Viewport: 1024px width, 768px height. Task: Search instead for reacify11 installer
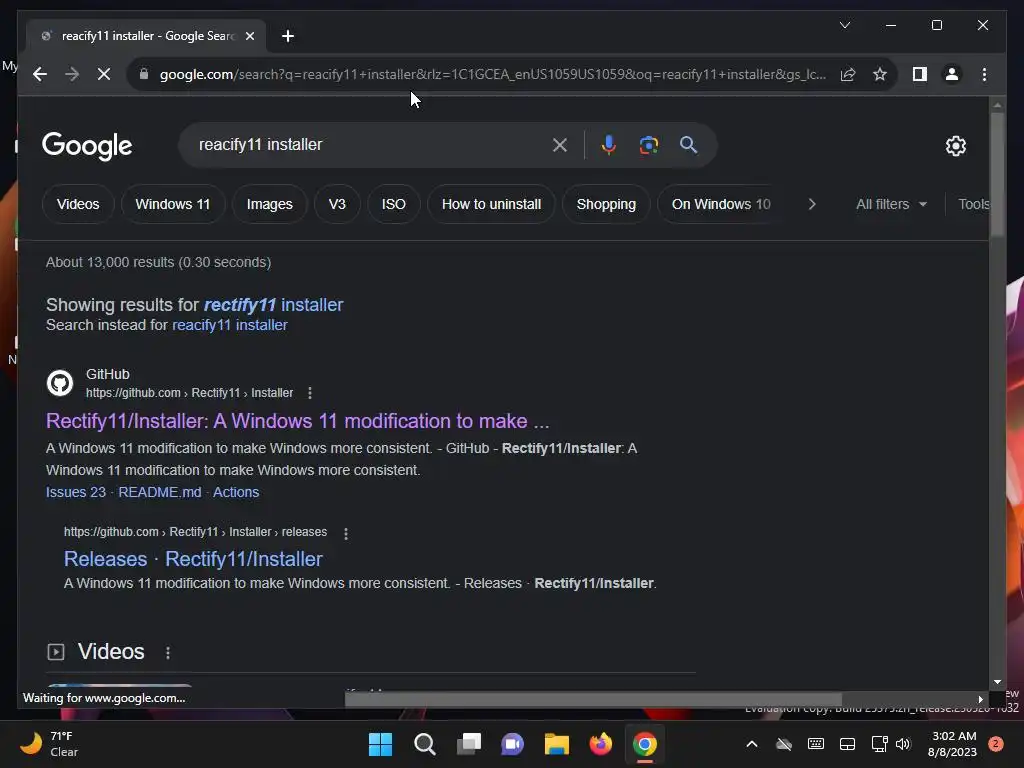tap(229, 325)
